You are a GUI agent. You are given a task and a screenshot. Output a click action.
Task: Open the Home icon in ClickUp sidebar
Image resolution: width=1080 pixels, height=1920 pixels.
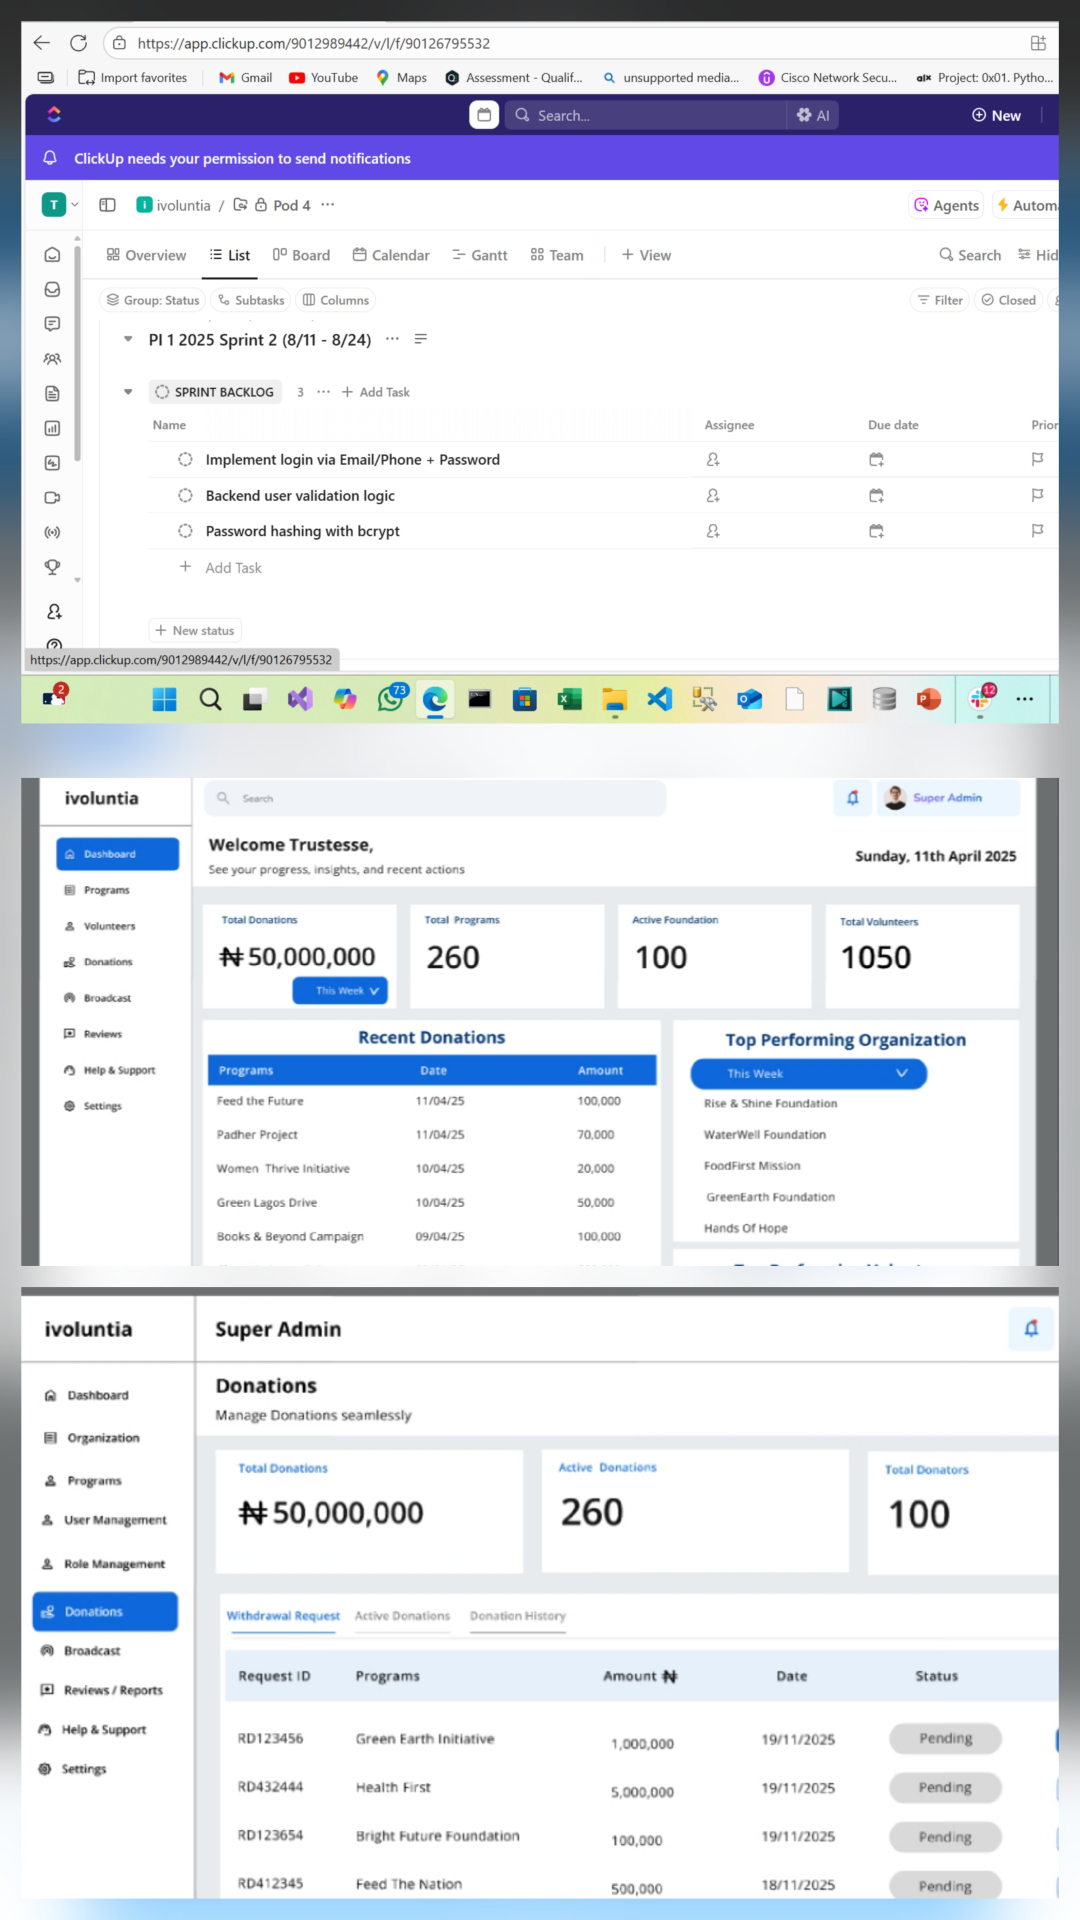(x=53, y=255)
